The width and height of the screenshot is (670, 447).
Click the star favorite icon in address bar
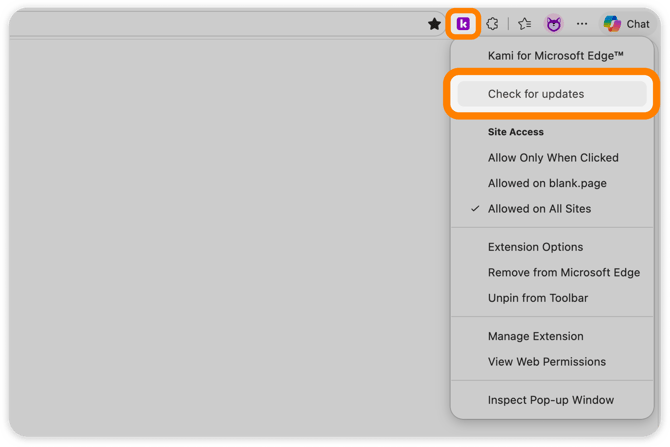pyautogui.click(x=434, y=24)
